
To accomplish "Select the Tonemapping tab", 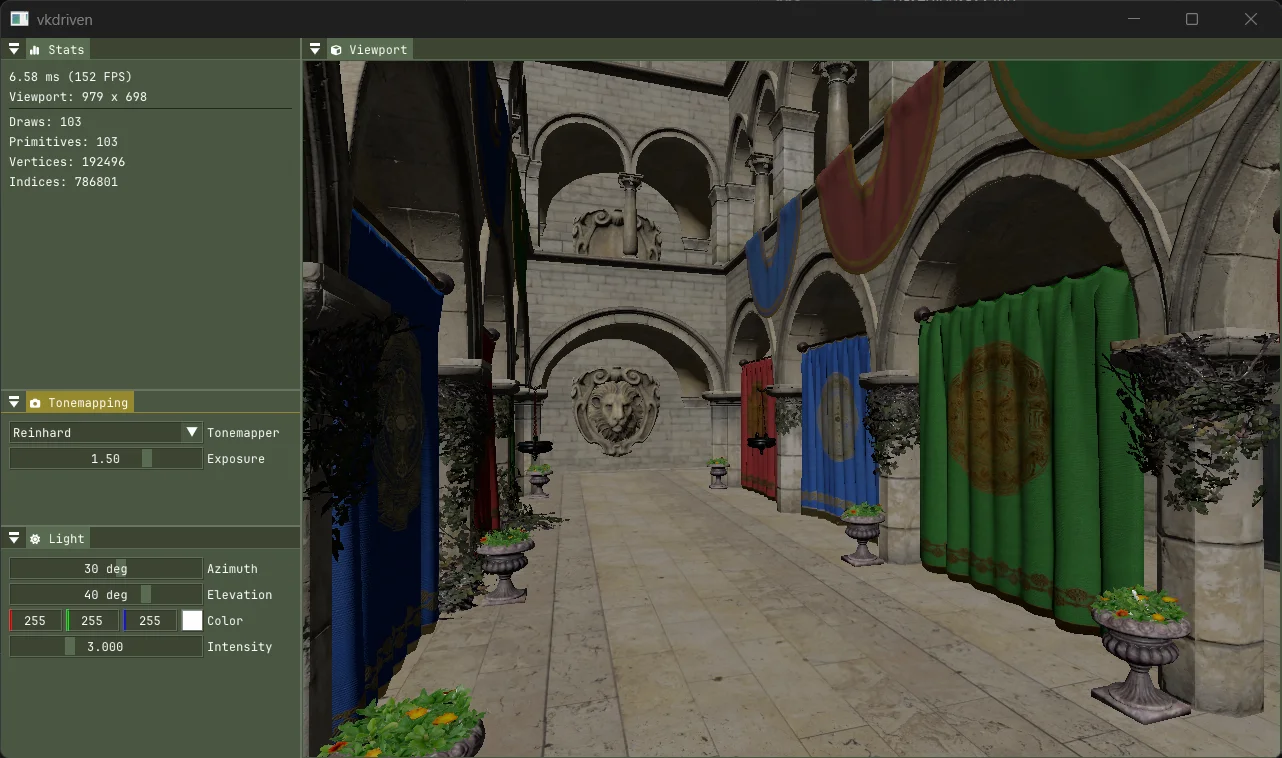I will pos(80,402).
